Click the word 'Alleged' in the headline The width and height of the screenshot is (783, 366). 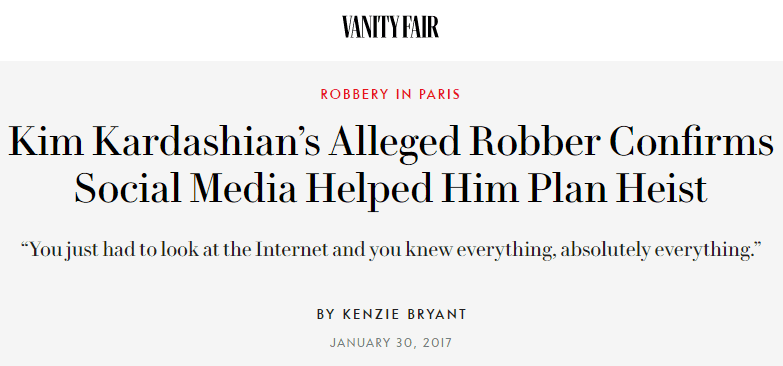pyautogui.click(x=394, y=143)
